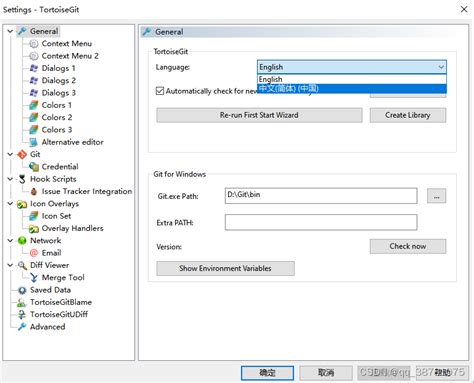Click the Check now button
Viewport: 474px width, 383px height.
[408, 246]
